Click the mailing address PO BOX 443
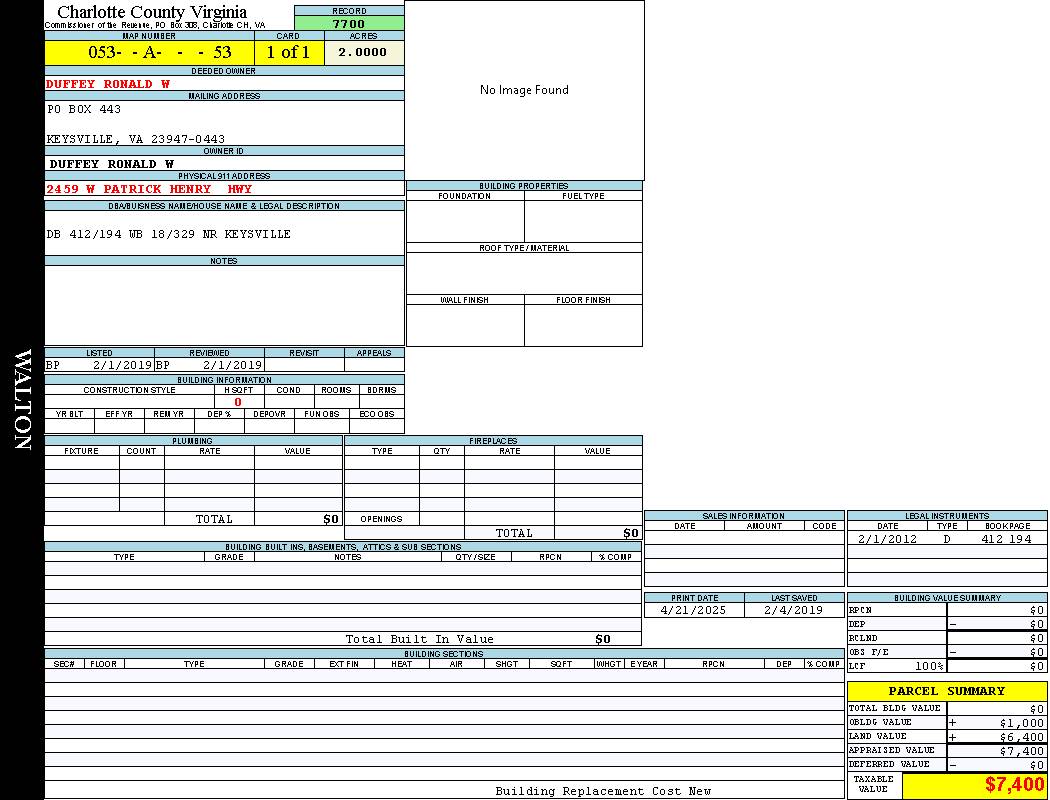Image resolution: width=1050 pixels, height=800 pixels. (84, 109)
